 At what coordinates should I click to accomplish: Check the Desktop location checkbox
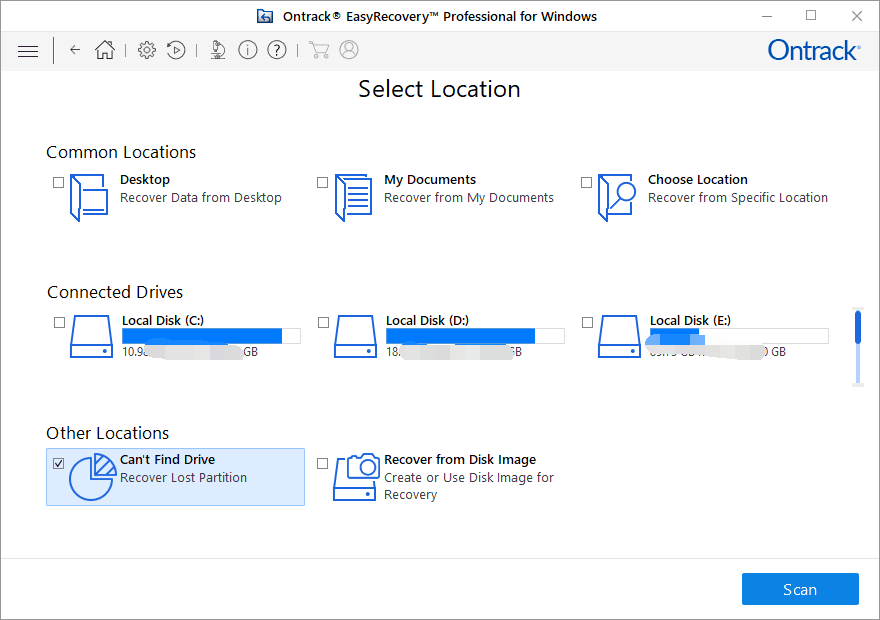(x=58, y=182)
